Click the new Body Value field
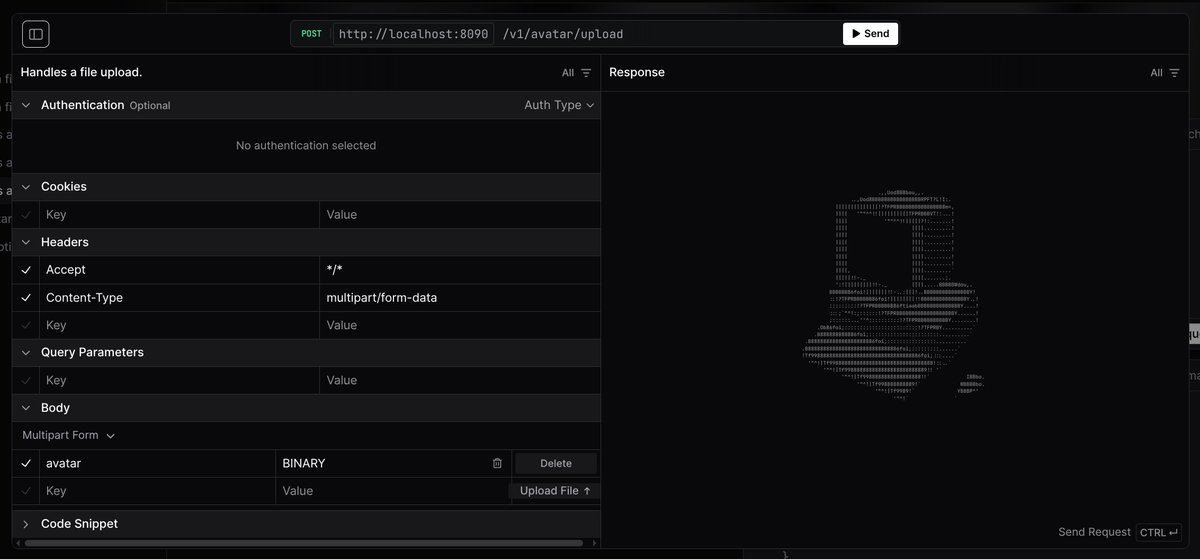The width and height of the screenshot is (1200, 559). click(392, 491)
